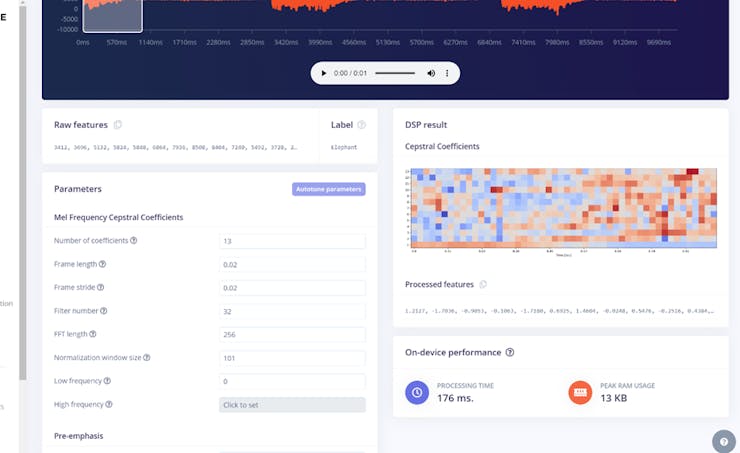Edit the Frame stride value field
The height and width of the screenshot is (453, 740).
click(x=292, y=288)
